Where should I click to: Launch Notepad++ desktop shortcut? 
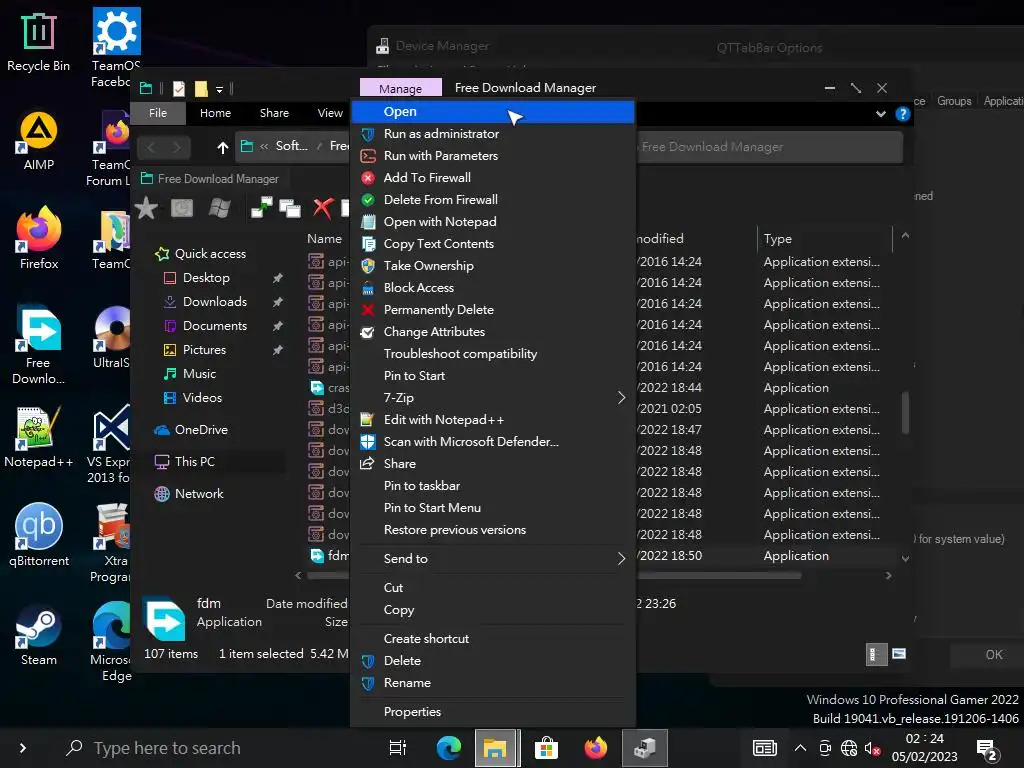tap(38, 438)
